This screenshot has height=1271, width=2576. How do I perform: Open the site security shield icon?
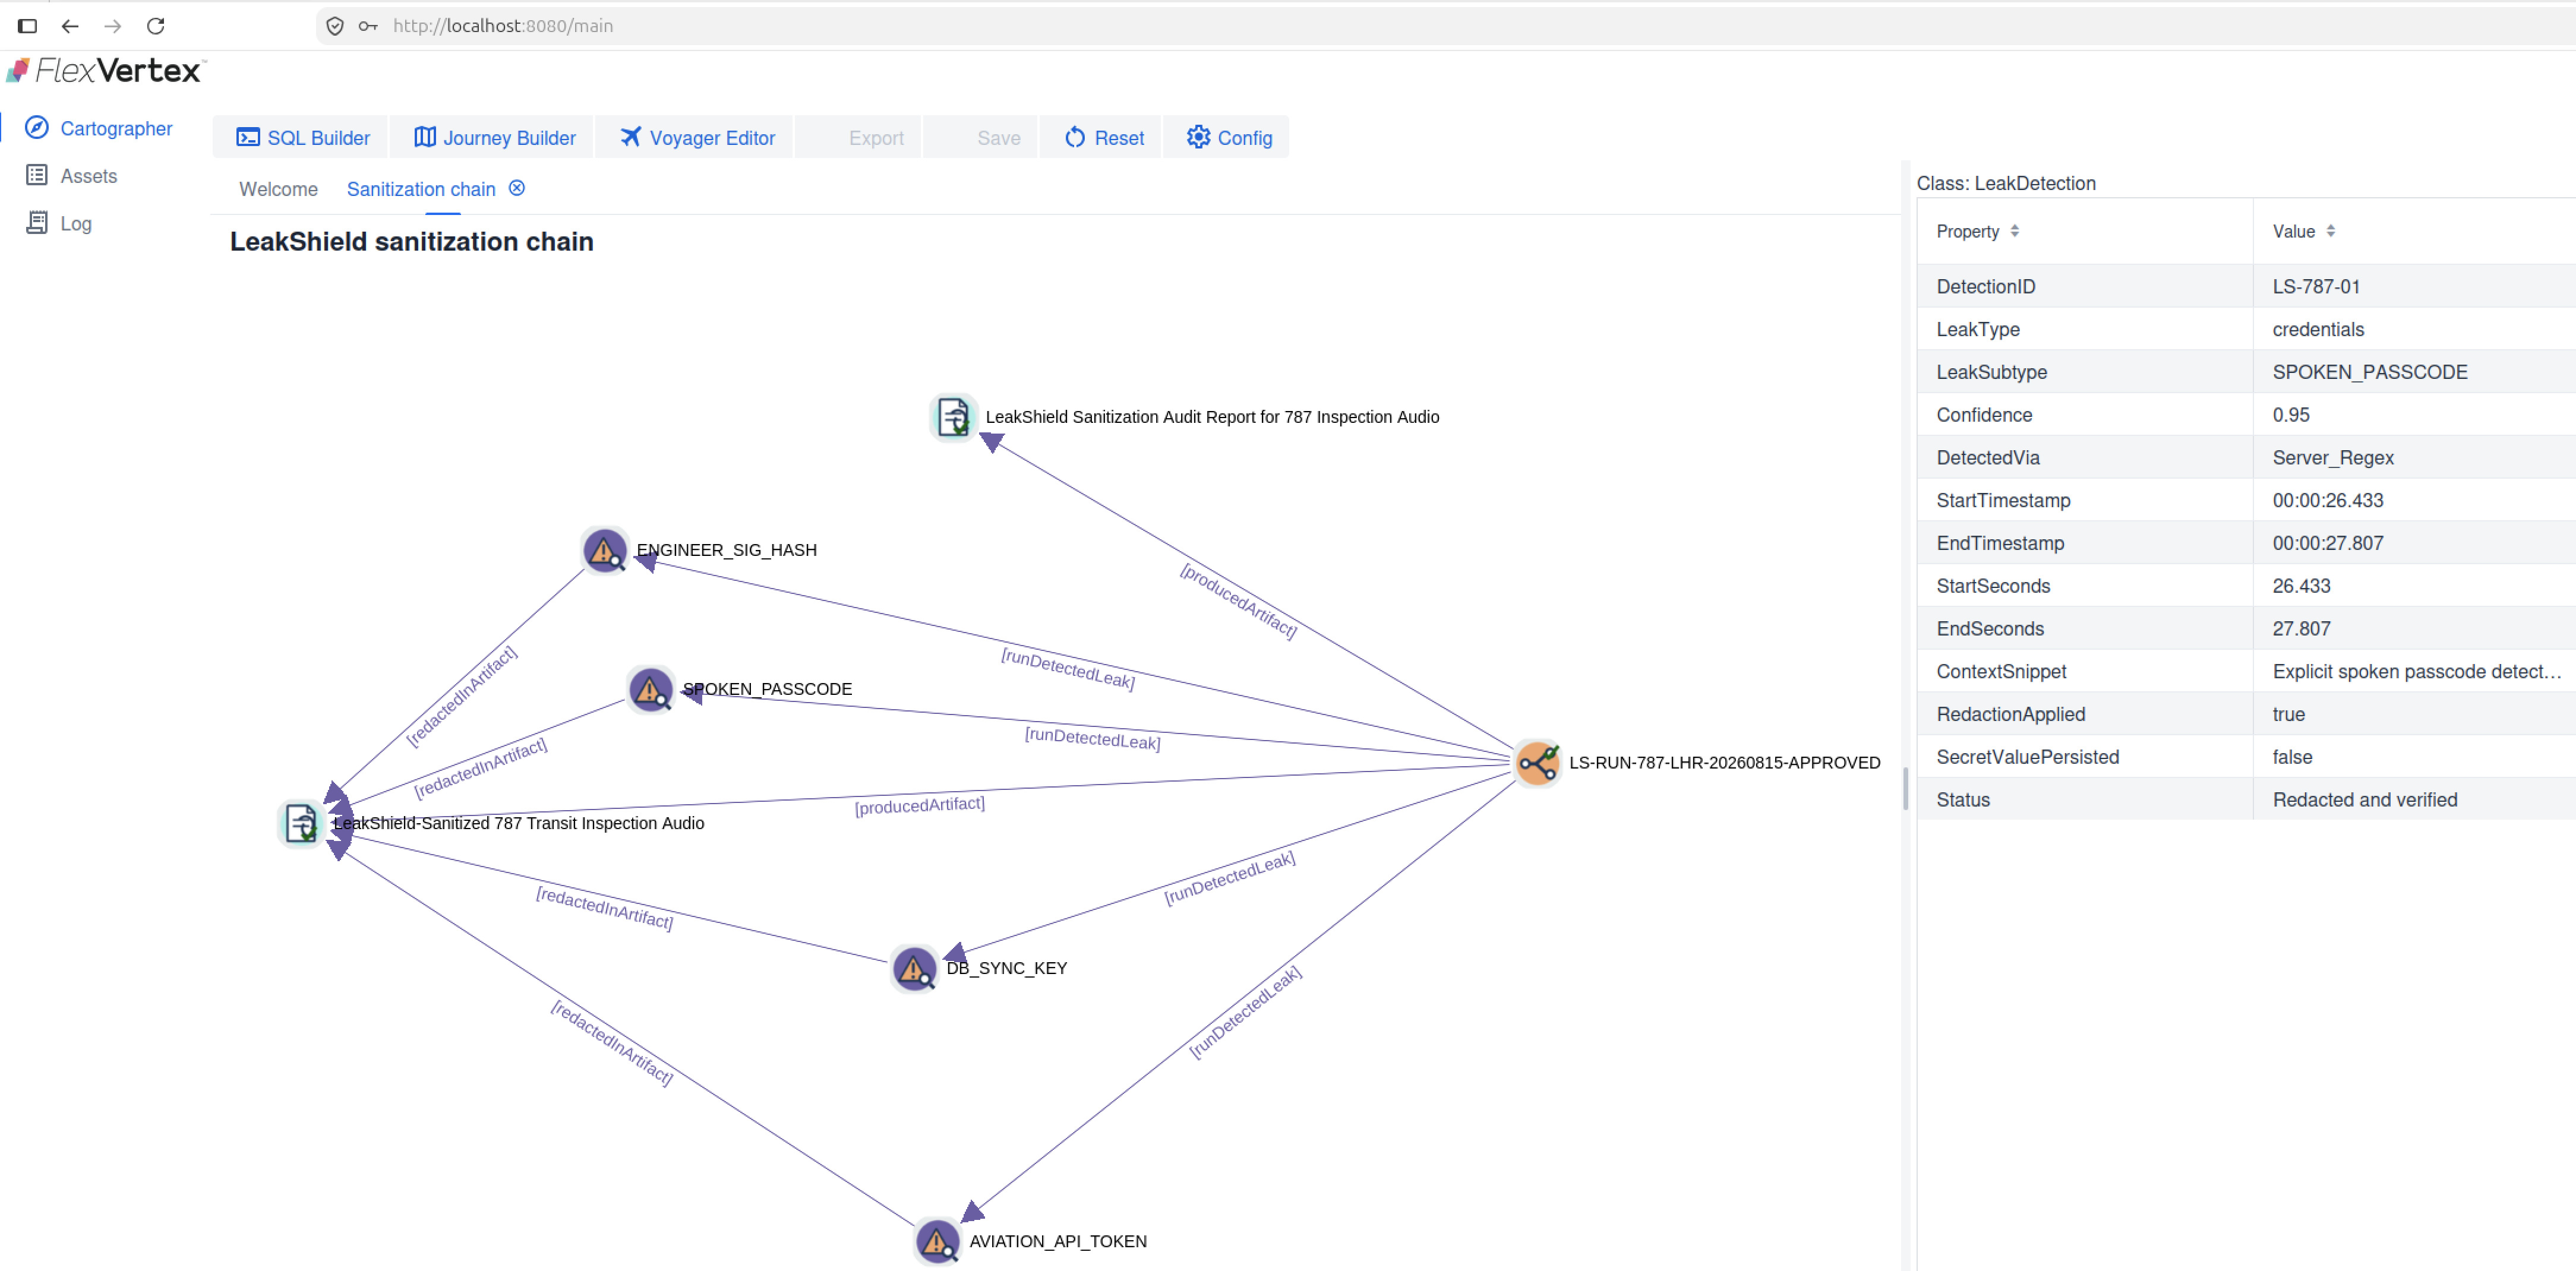coord(335,26)
